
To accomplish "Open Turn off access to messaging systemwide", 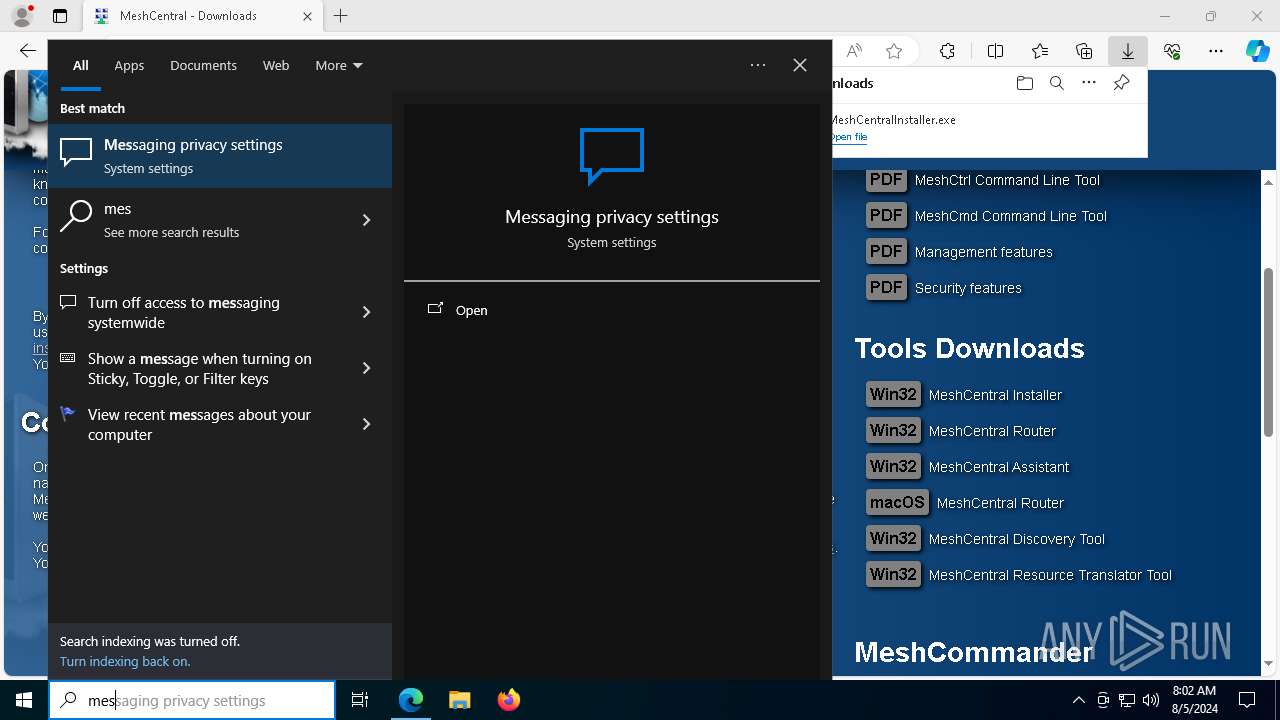I will tap(198, 313).
